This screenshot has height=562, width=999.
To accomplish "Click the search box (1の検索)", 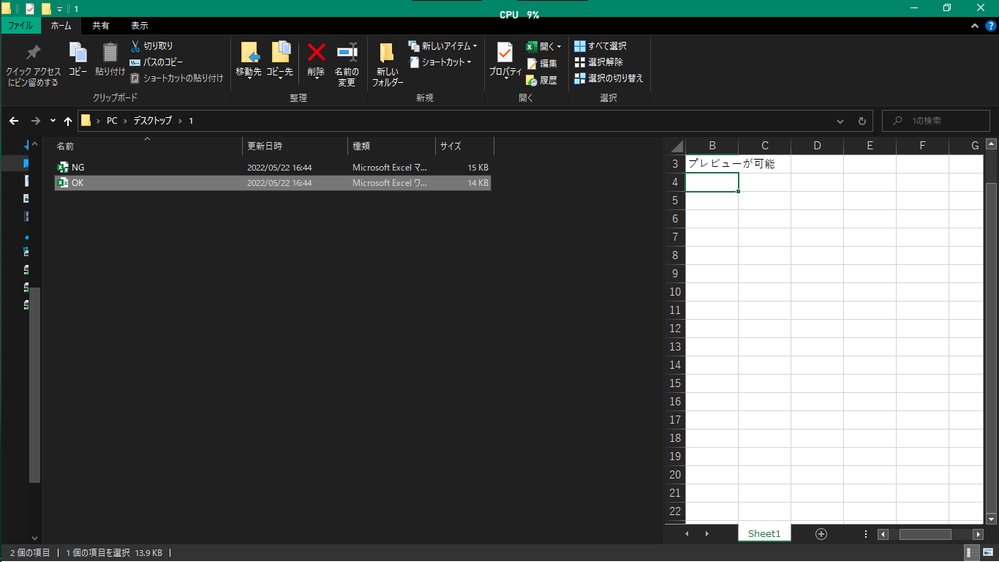I will click(936, 120).
